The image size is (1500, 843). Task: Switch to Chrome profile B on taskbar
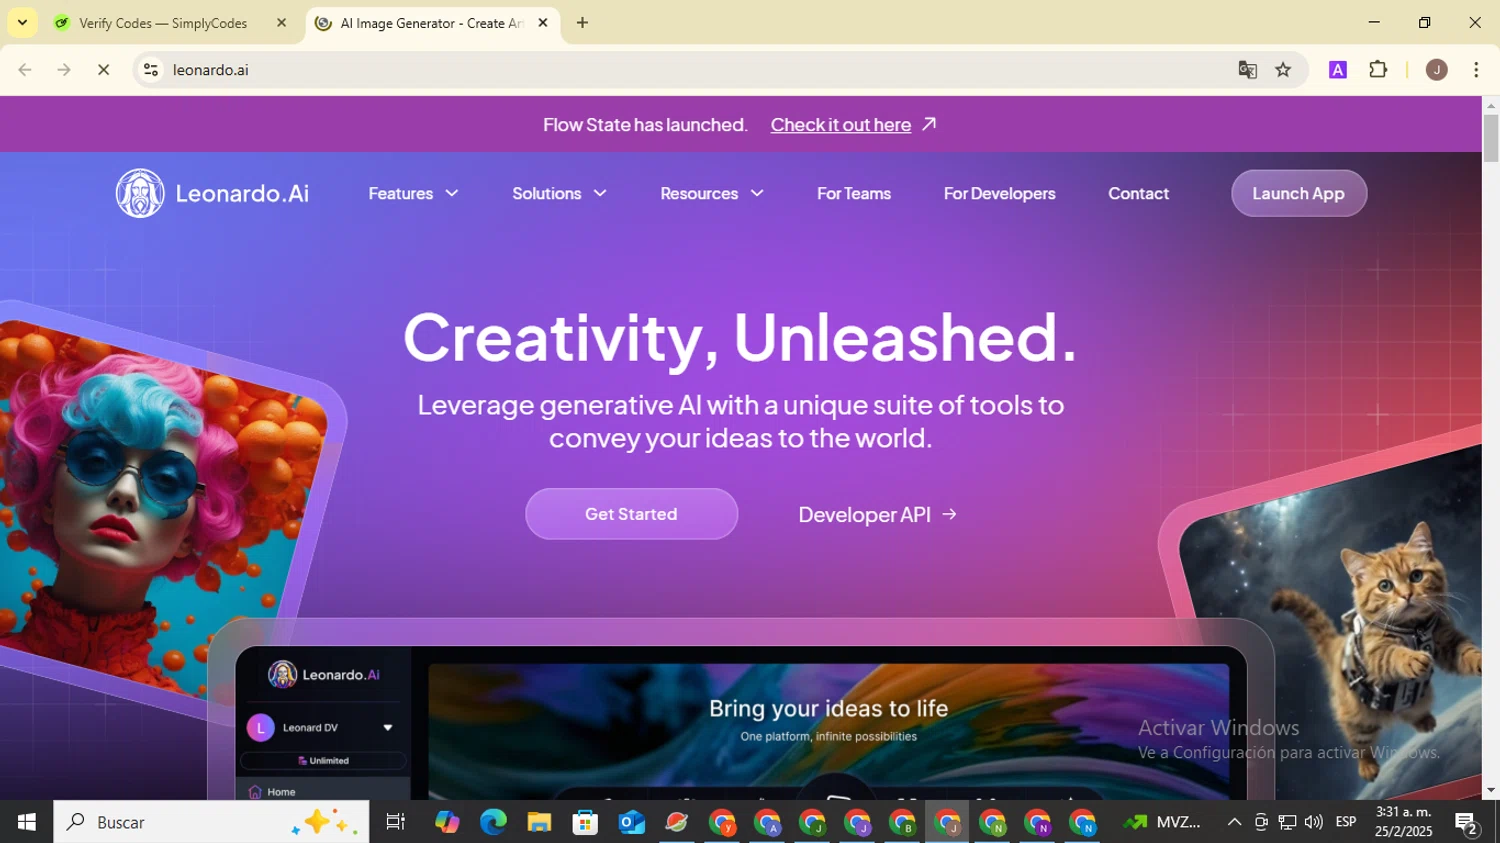(902, 822)
